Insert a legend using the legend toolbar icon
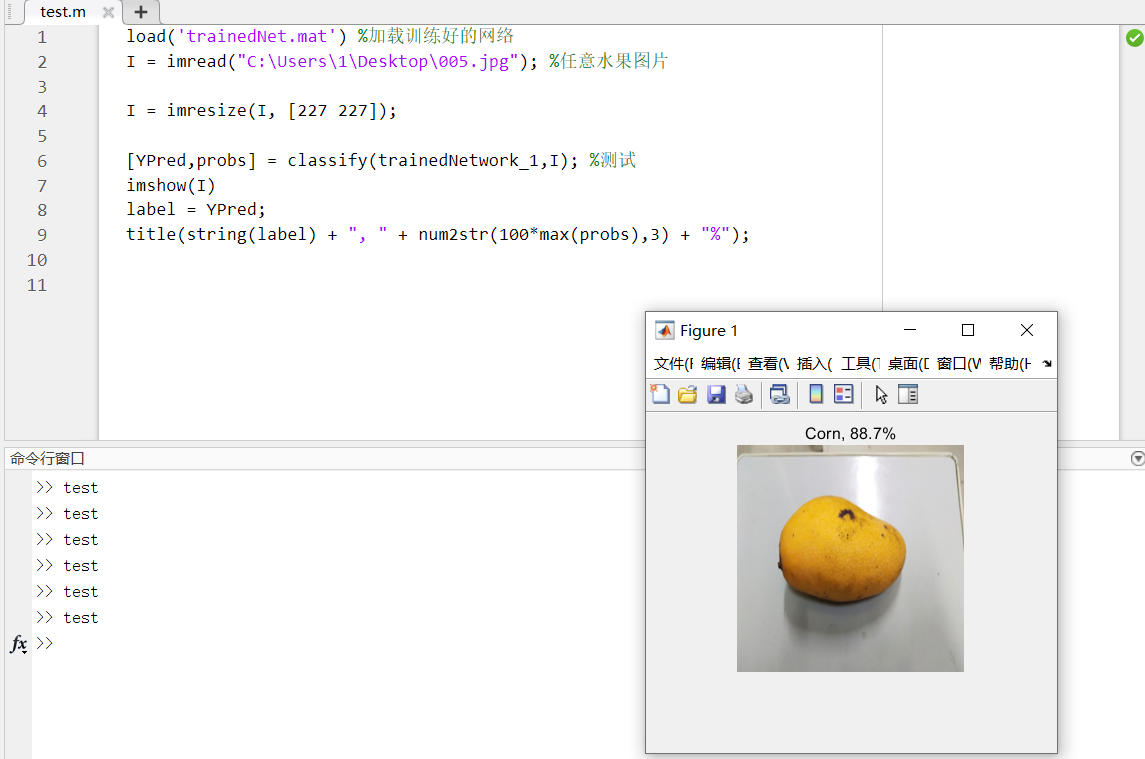Screen dimensions: 1145x759 843,394
